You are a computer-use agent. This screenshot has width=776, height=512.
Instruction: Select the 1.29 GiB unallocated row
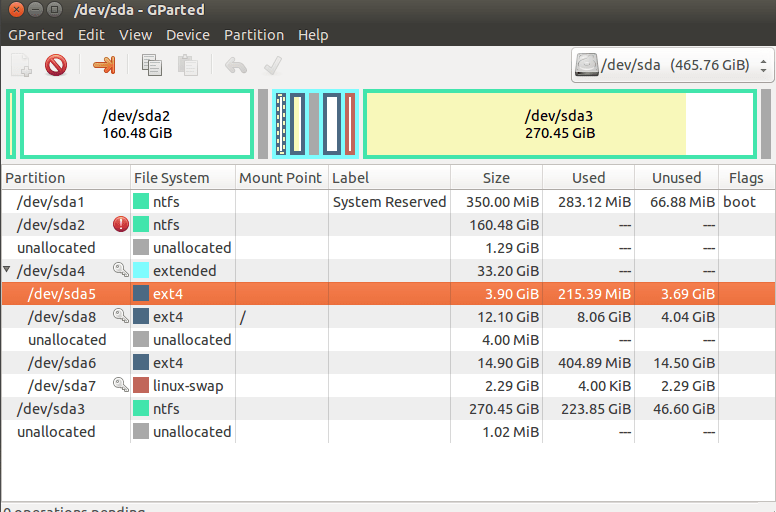point(388,247)
